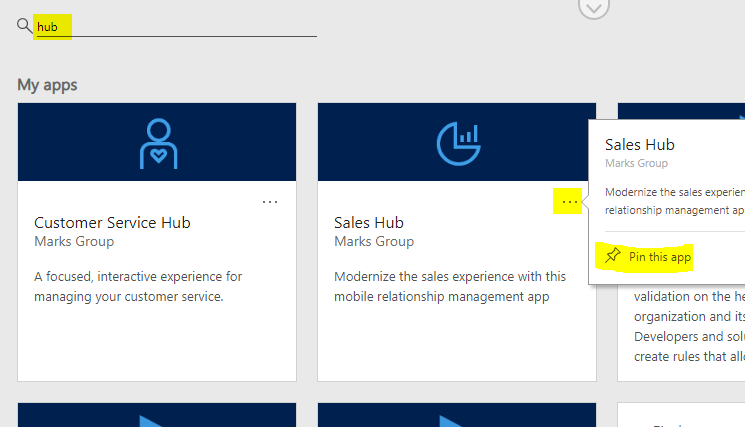Click the second-row left app play icon
The width and height of the screenshot is (745, 427).
coord(151,421)
